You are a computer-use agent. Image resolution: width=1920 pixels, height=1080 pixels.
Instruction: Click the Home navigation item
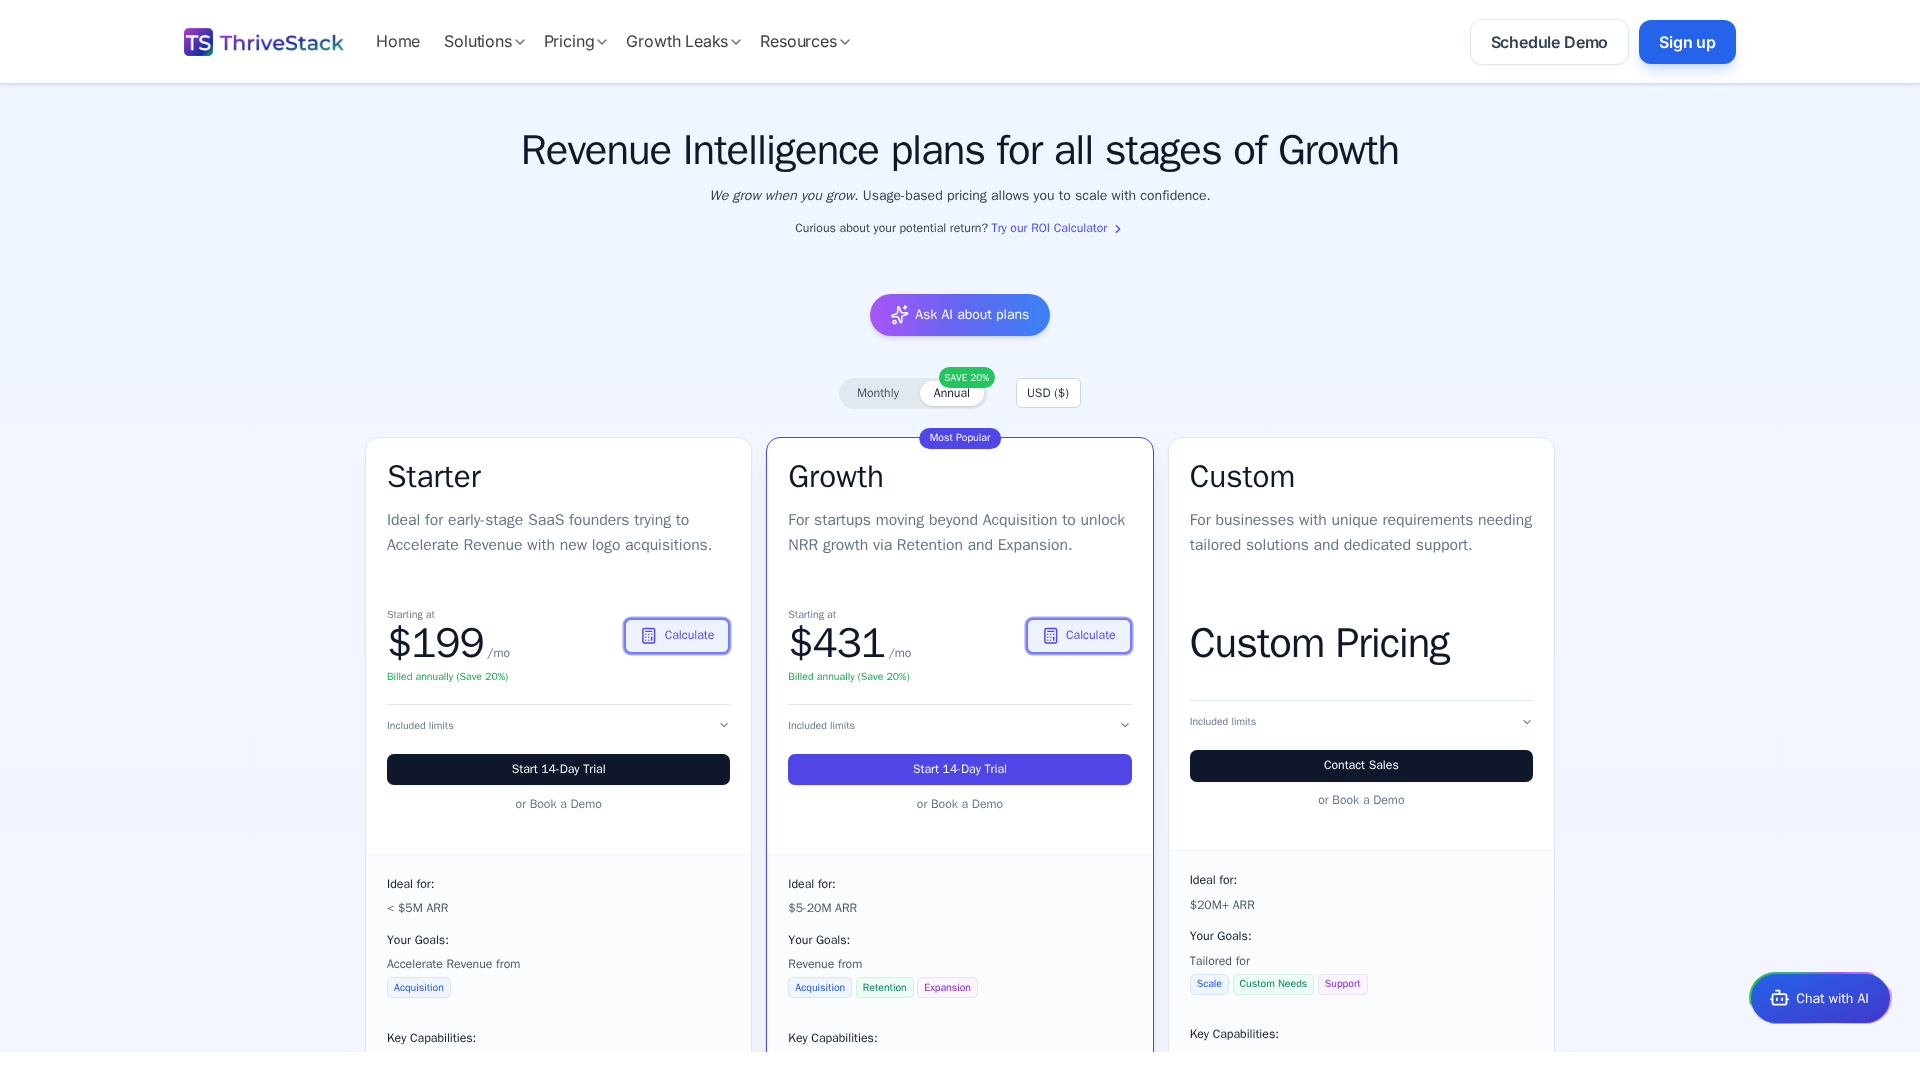[x=398, y=41]
